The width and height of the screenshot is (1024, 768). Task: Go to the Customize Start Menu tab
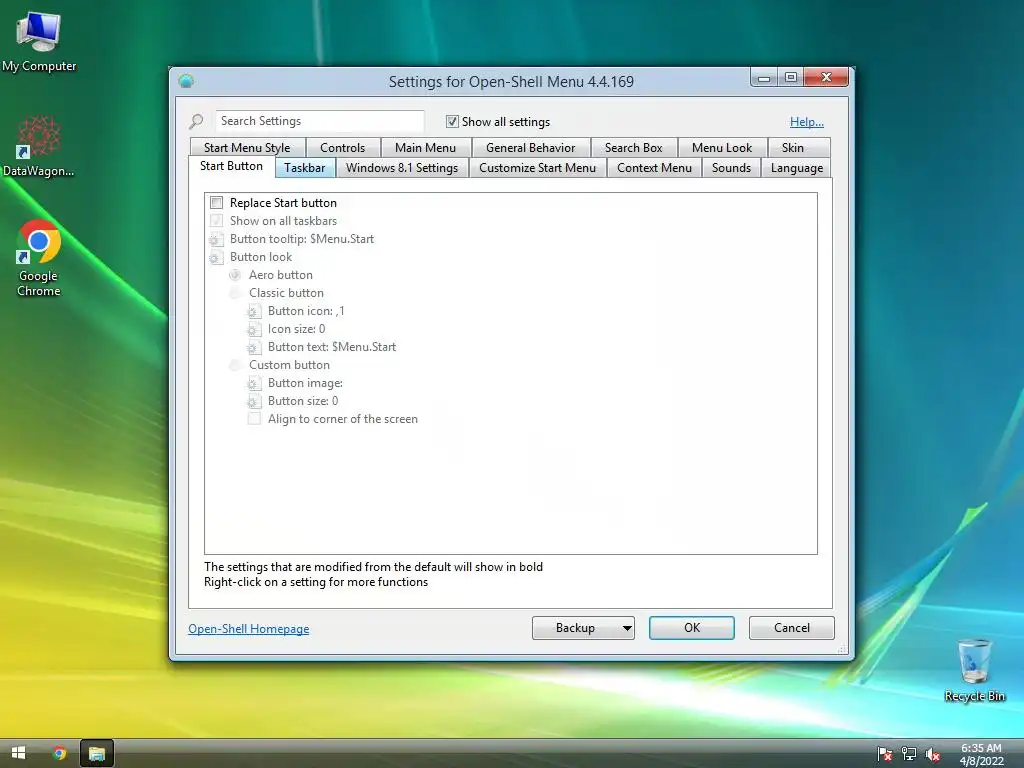(x=537, y=168)
